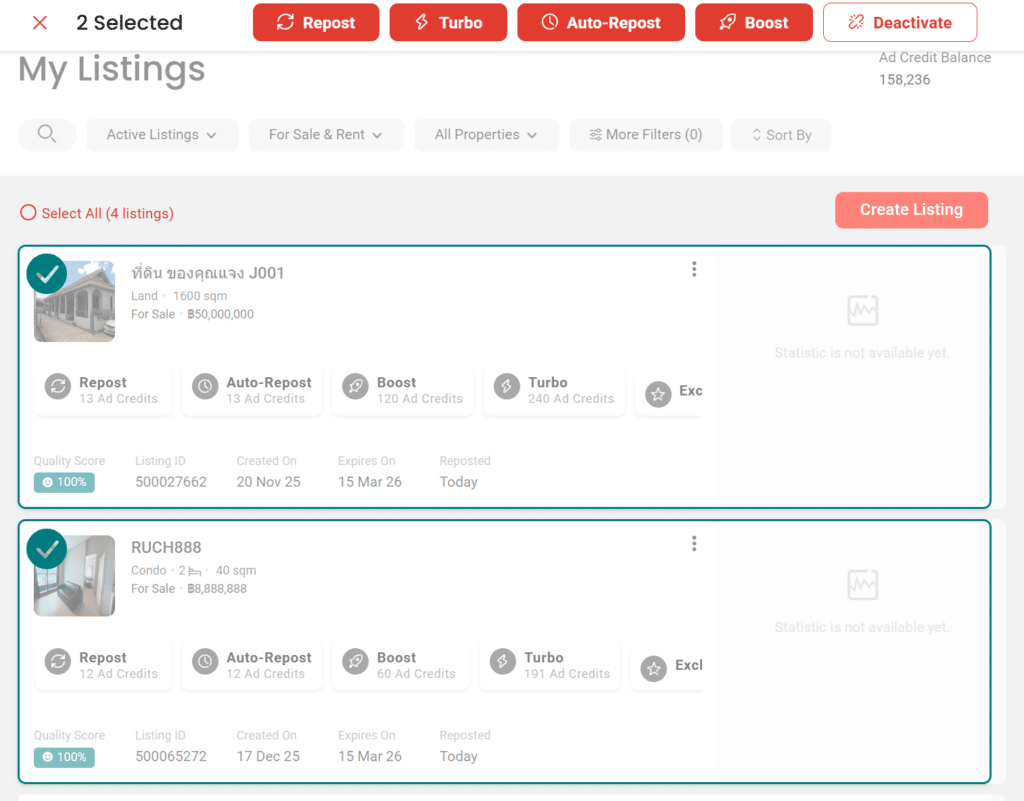The width and height of the screenshot is (1024, 801).
Task: Open three-dot menu for J001 land listing
Action: coord(694,269)
